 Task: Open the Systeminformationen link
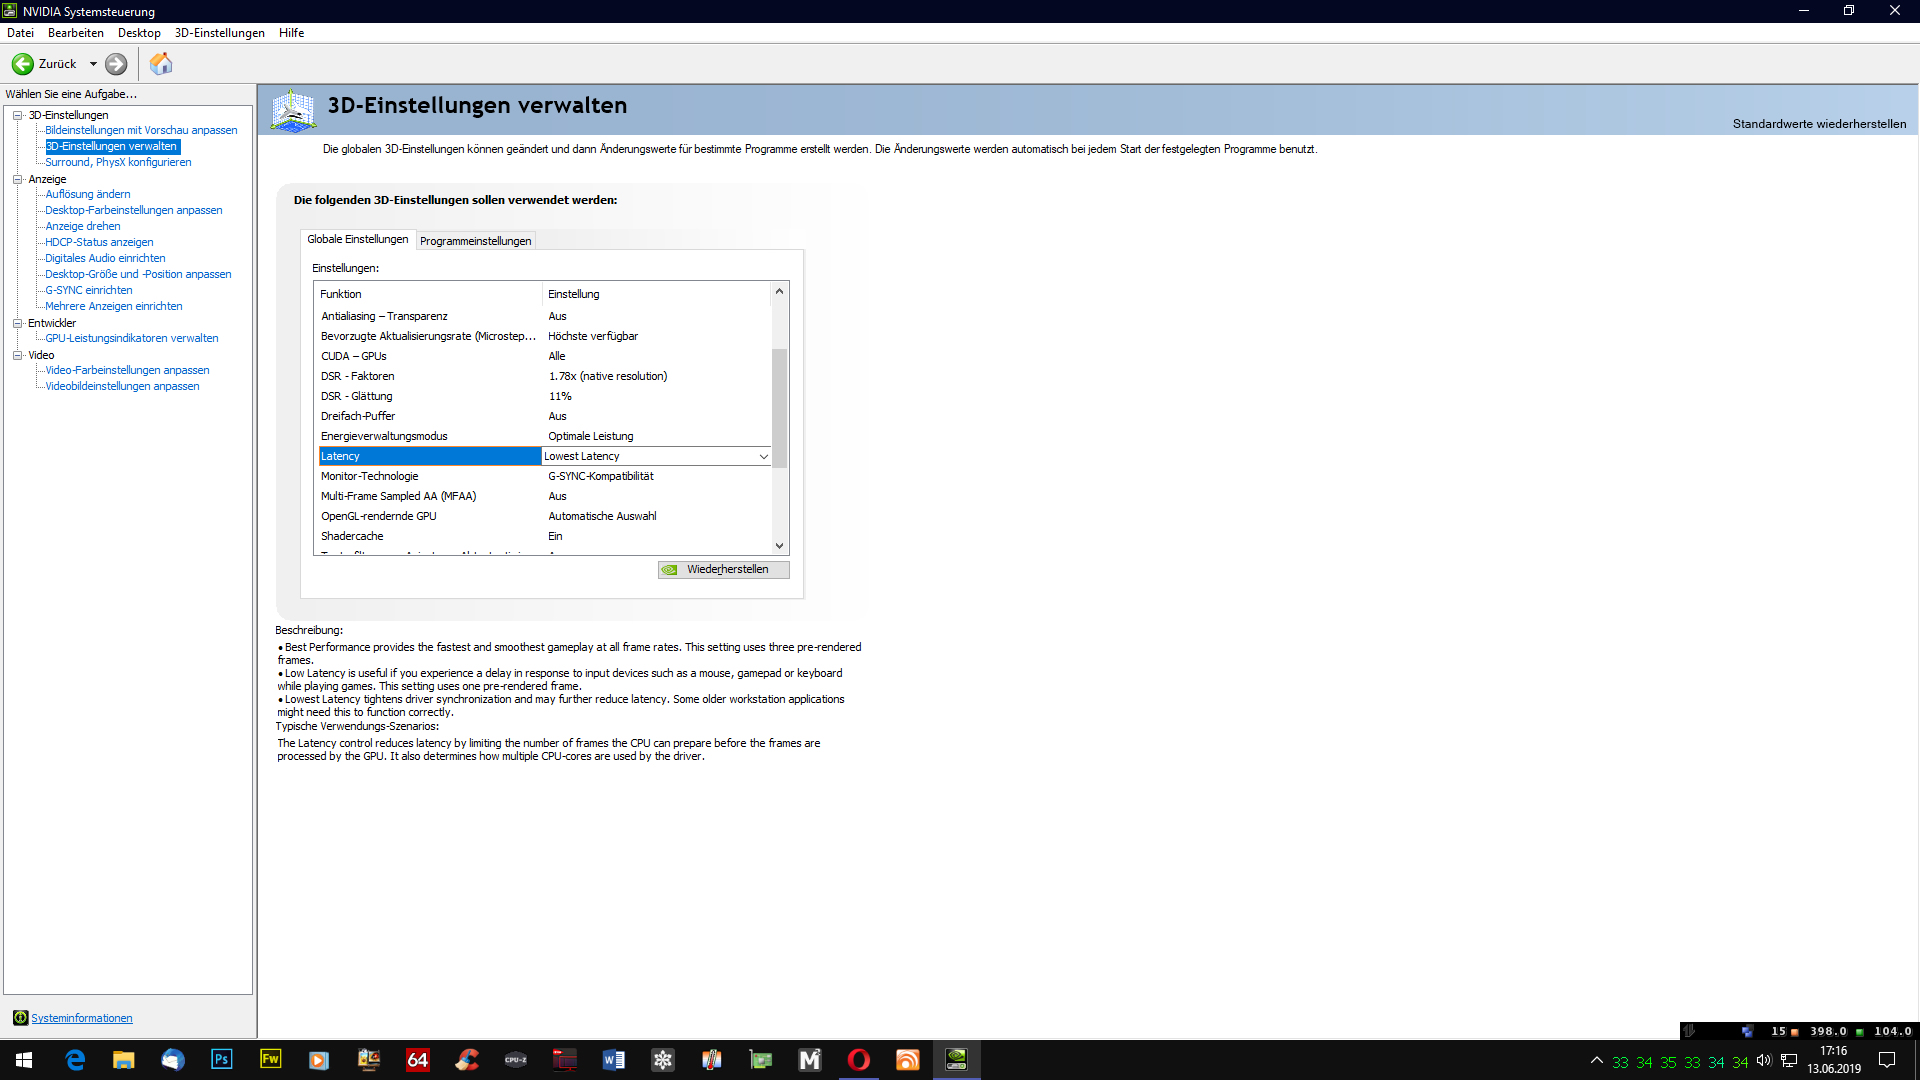pos(81,1018)
